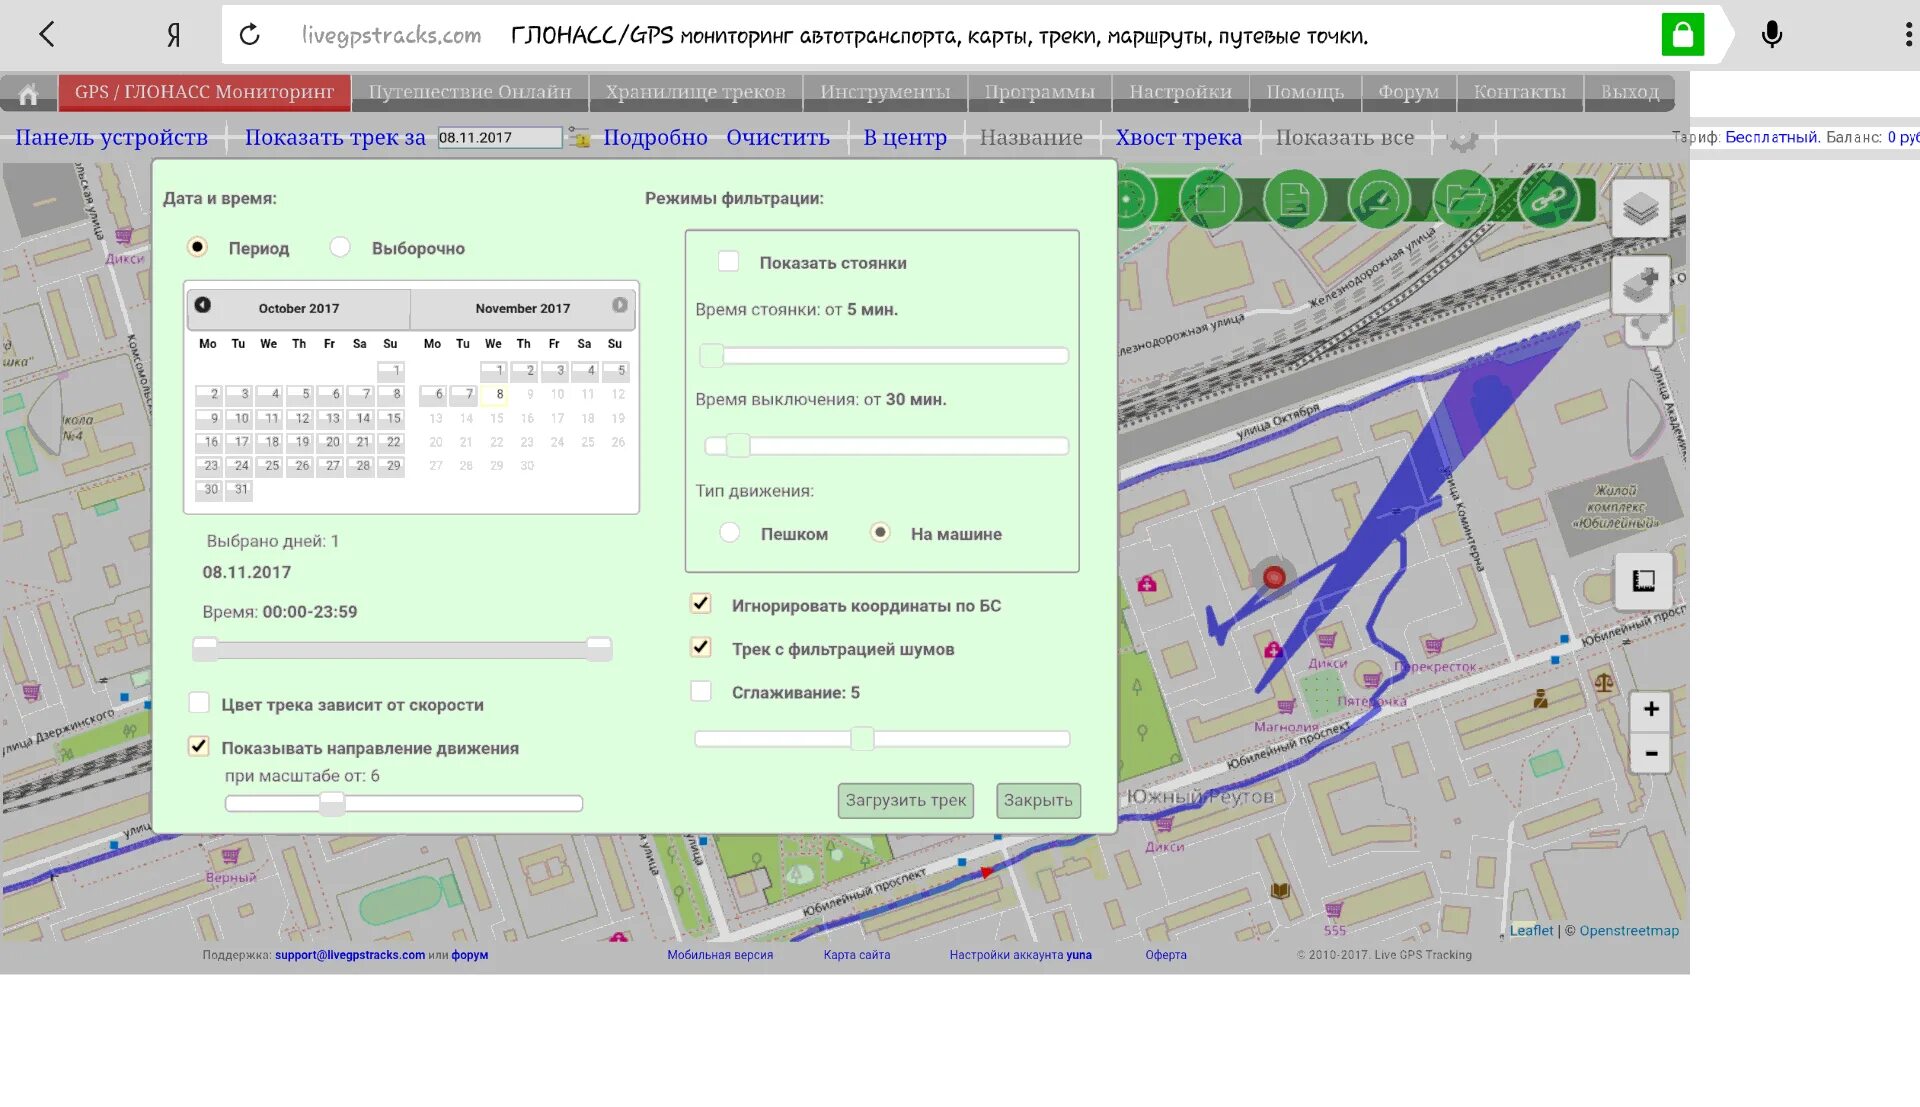Select October 15 in the calendar
Screen dimensions: 1920x1107
(392, 418)
